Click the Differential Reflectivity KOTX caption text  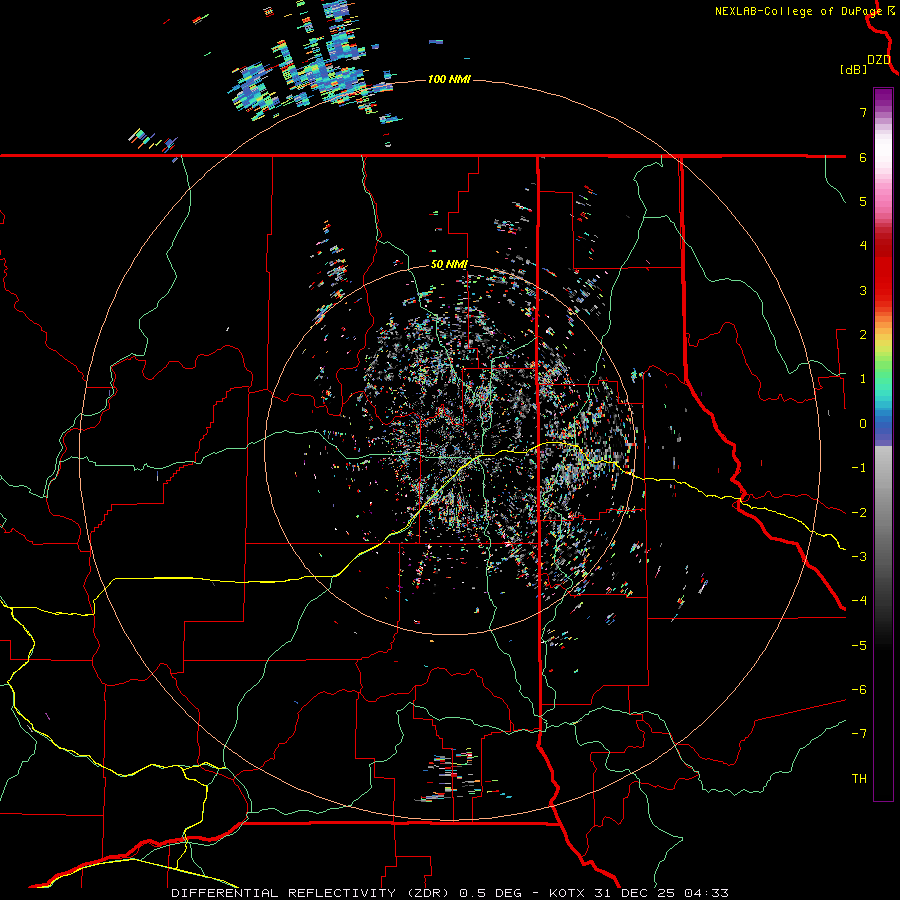pyautogui.click(x=450, y=893)
